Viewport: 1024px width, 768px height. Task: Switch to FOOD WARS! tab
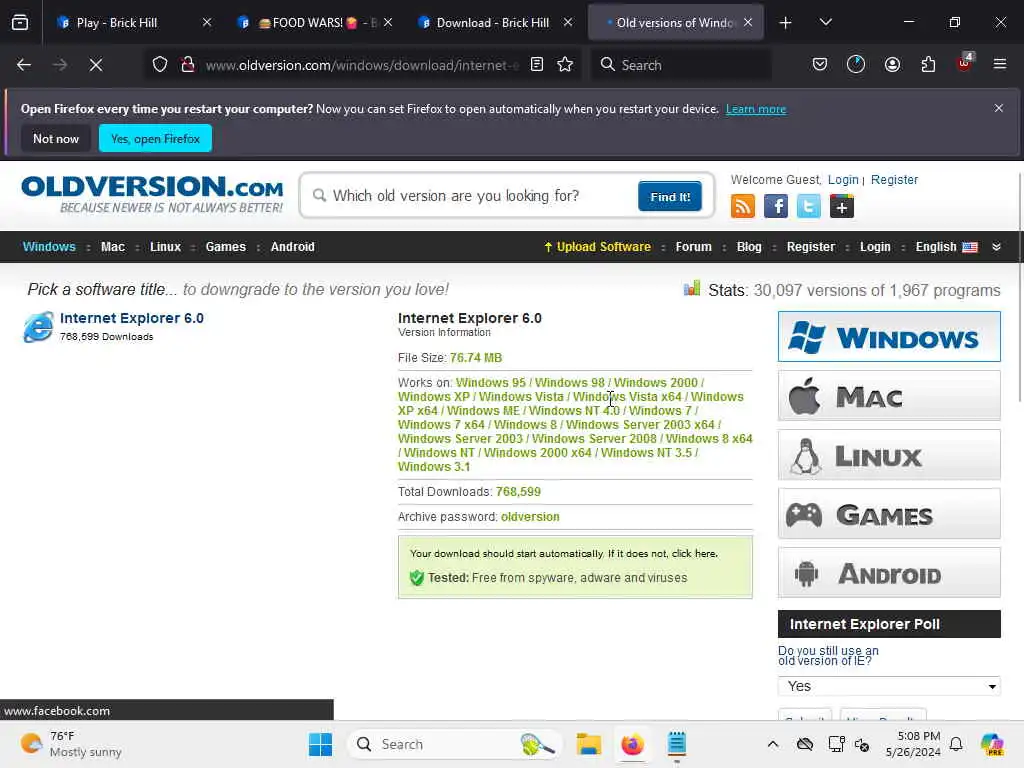[315, 22]
